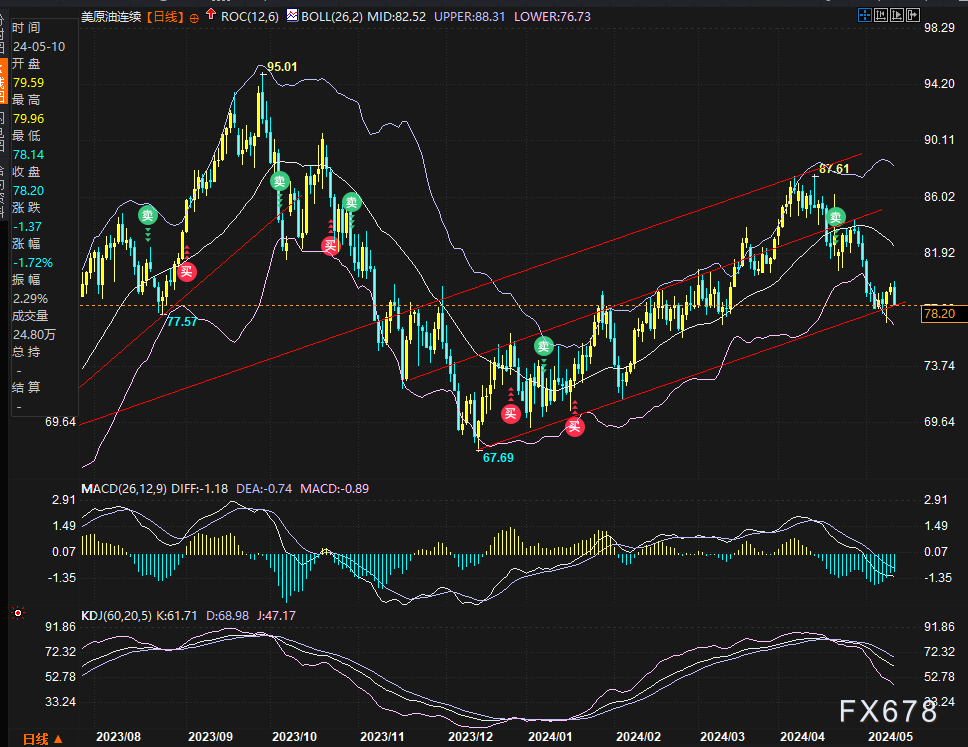Open the 日线 period bracket in chart title
This screenshot has width=968, height=747.
tap(165, 16)
